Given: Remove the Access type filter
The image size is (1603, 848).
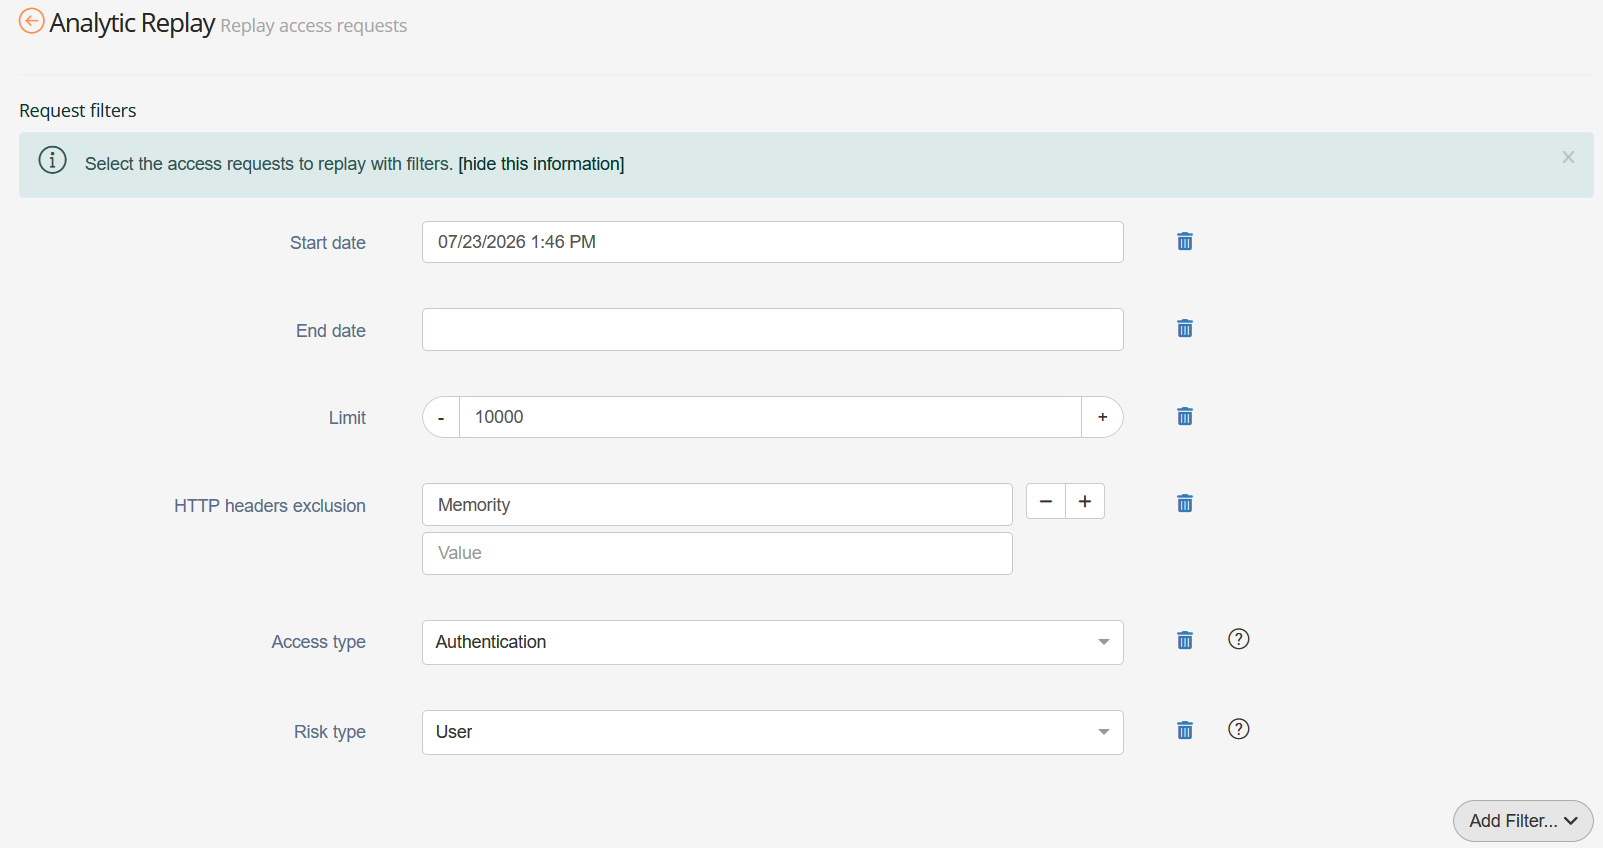Looking at the screenshot, I should [1185, 640].
